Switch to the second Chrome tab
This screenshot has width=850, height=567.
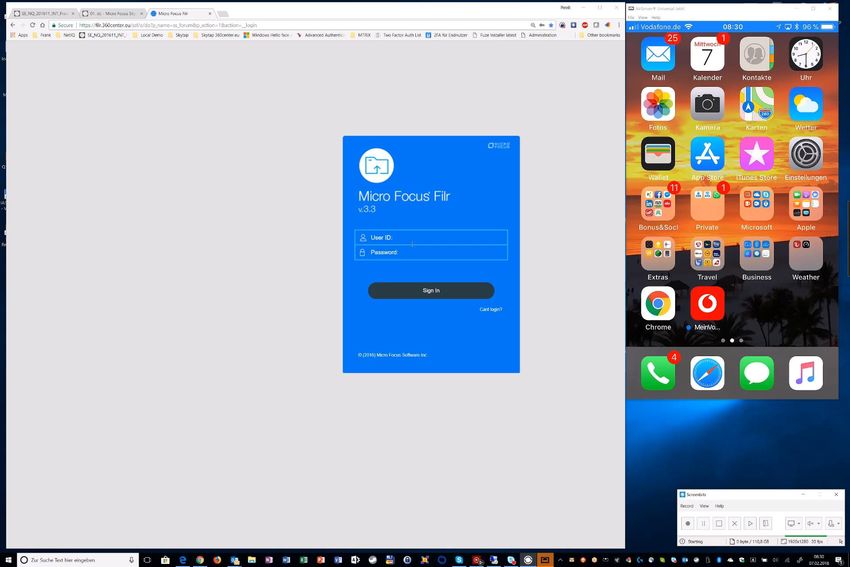(113, 13)
